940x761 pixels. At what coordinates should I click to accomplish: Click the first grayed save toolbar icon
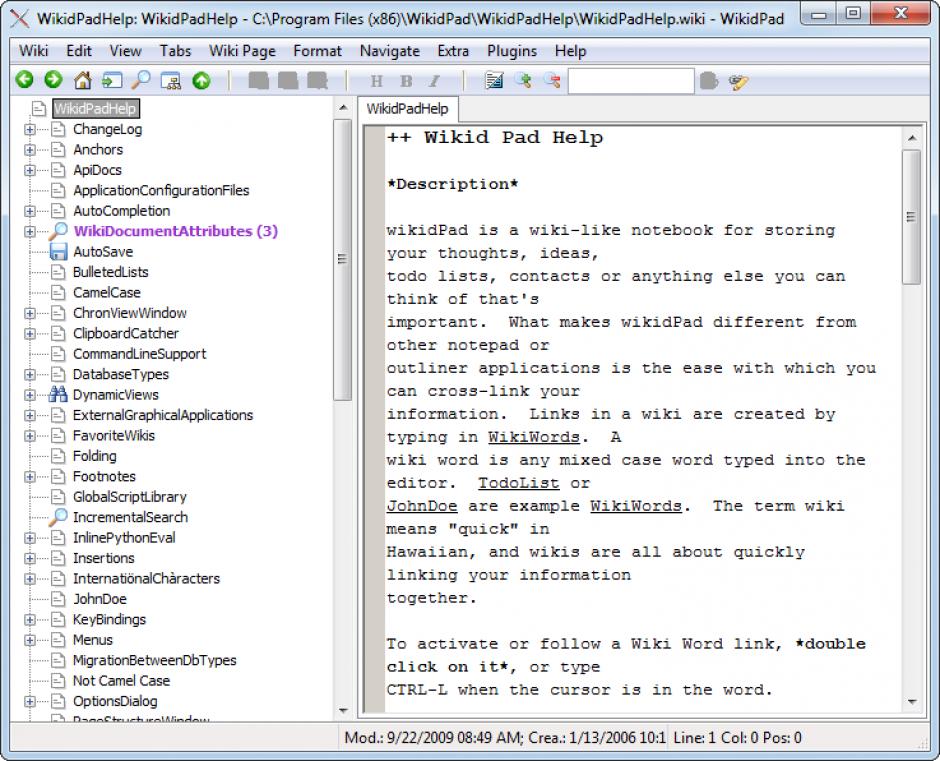(x=259, y=80)
